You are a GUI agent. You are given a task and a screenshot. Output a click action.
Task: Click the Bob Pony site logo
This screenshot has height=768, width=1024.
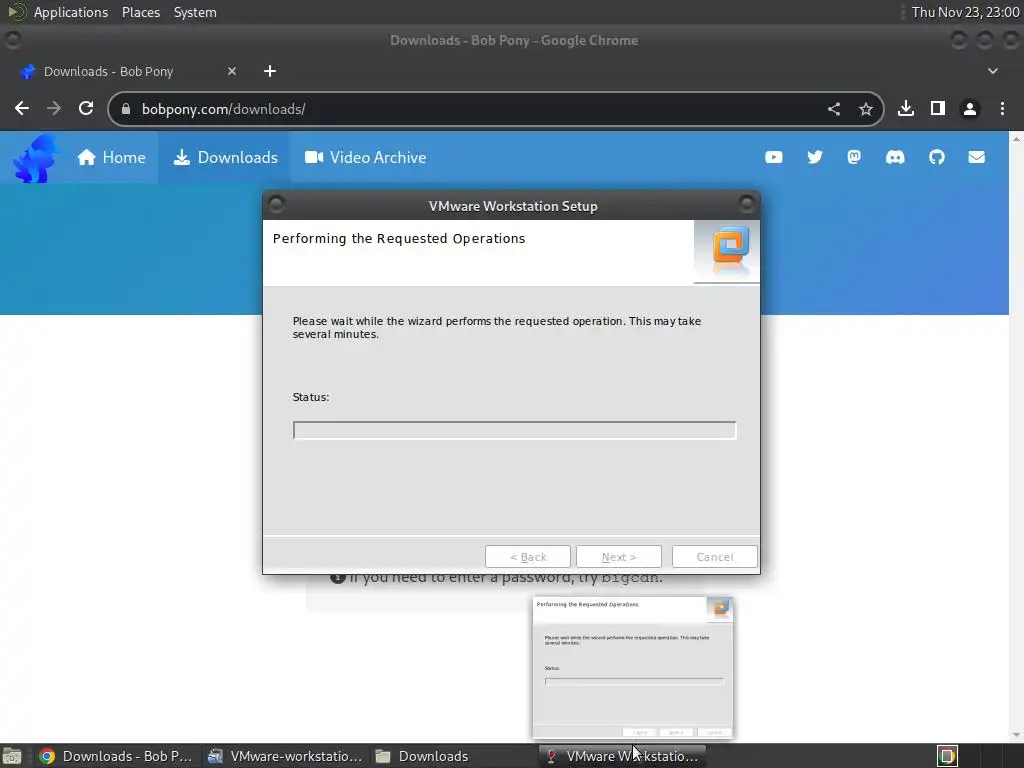pos(35,158)
